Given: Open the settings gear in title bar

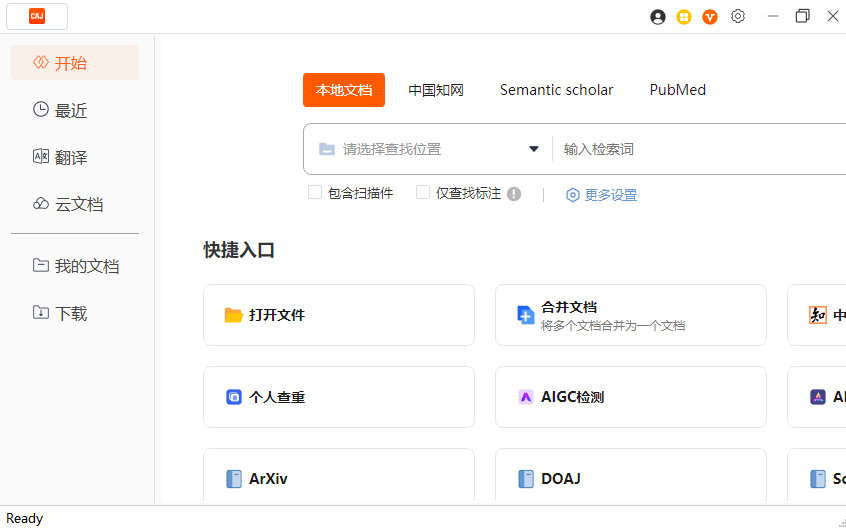Looking at the screenshot, I should click(x=738, y=16).
